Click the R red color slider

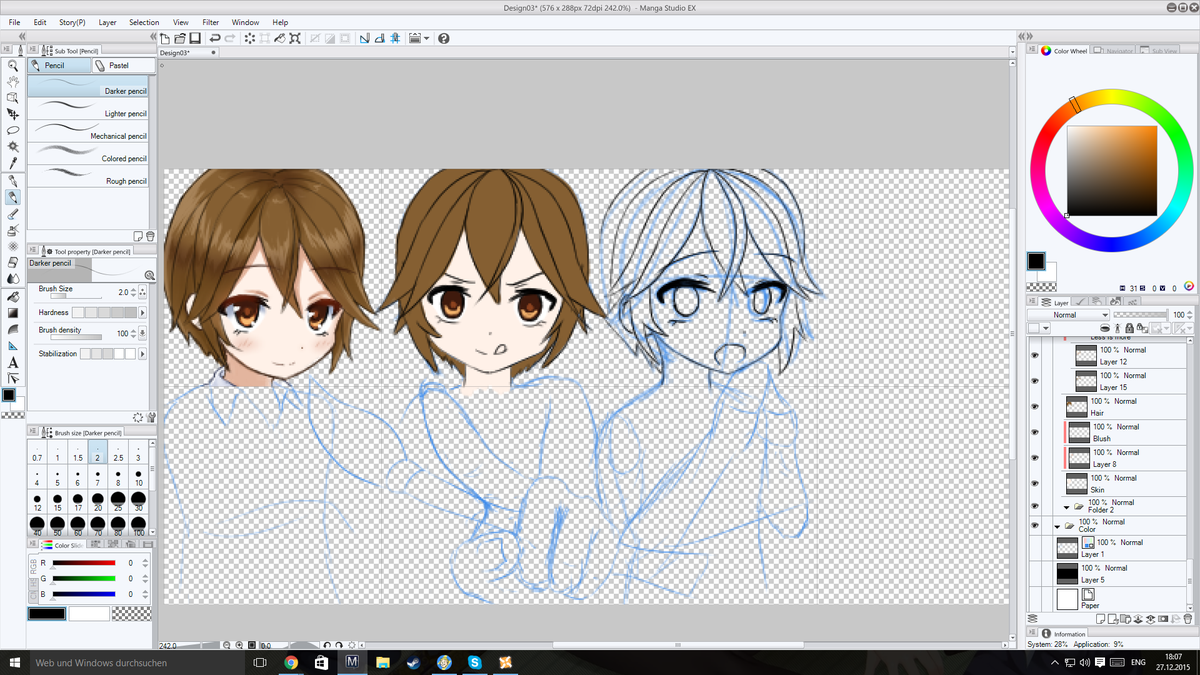(84, 563)
